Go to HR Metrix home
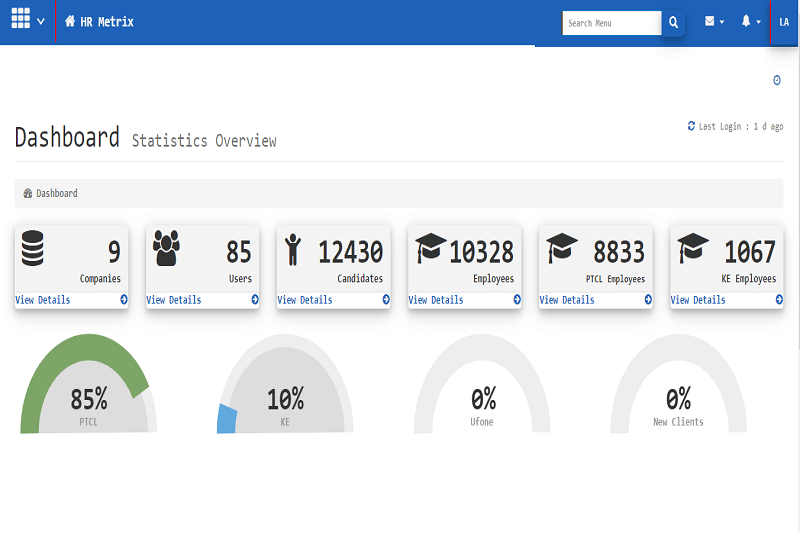This screenshot has height=533, width=800. pos(99,22)
